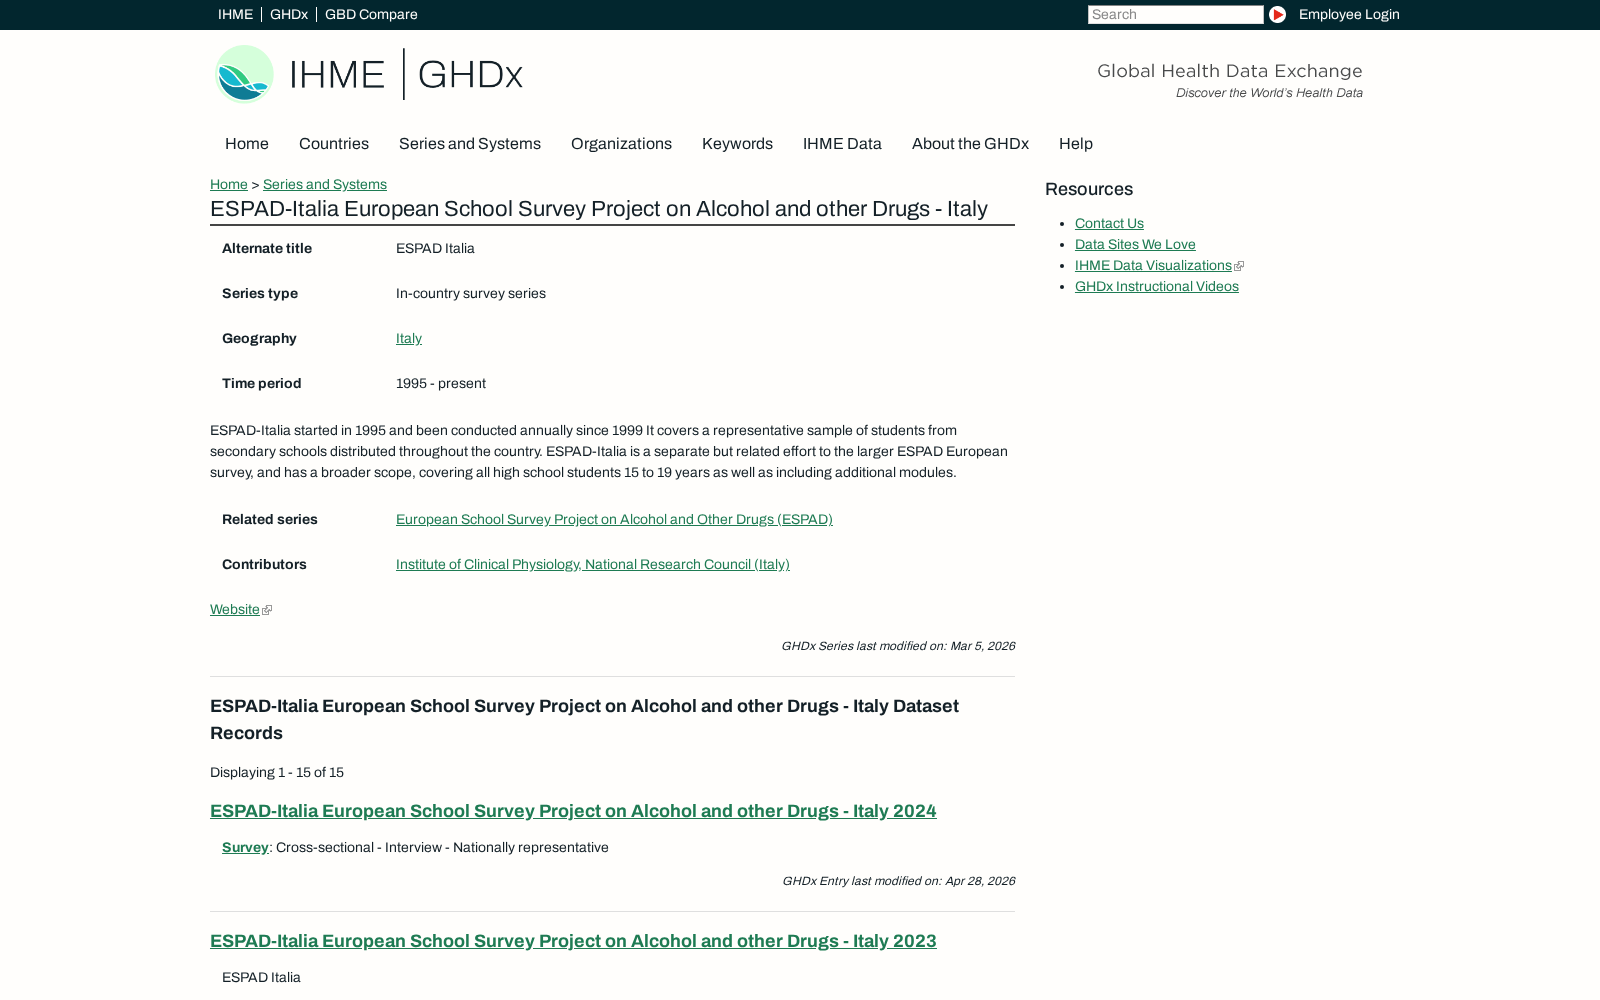This screenshot has height=1000, width=1600.
Task: Click 'Displaying 1 - 15 of 15' text
Action: coord(277,772)
